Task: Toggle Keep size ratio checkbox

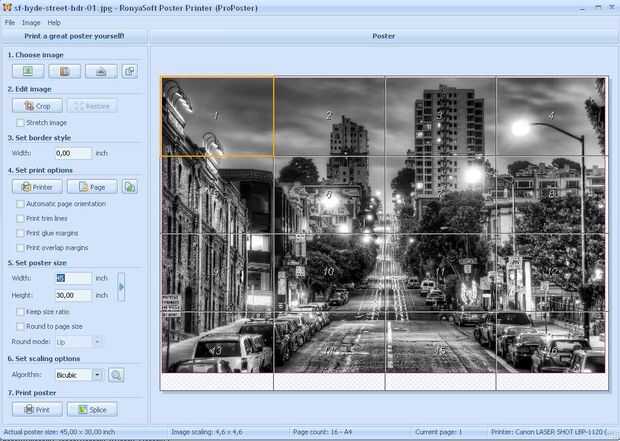Action: pyautogui.click(x=20, y=312)
